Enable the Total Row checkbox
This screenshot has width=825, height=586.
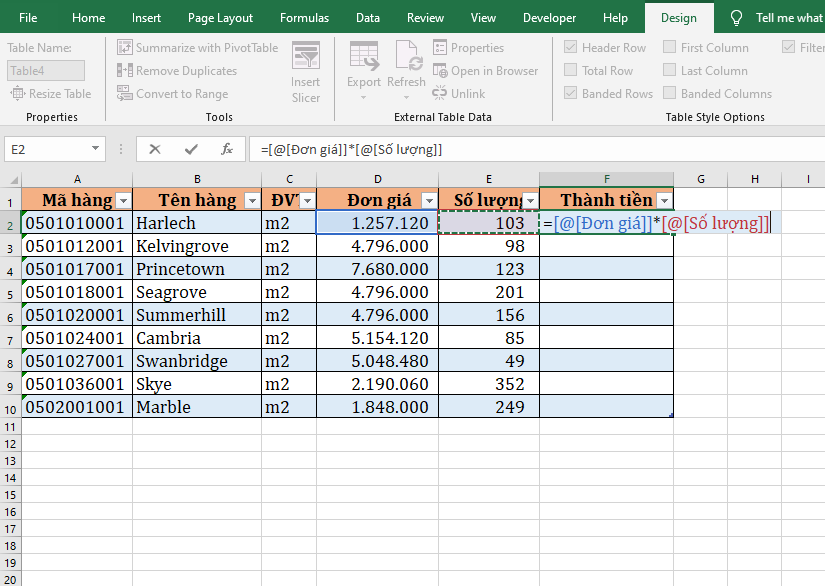(x=570, y=71)
